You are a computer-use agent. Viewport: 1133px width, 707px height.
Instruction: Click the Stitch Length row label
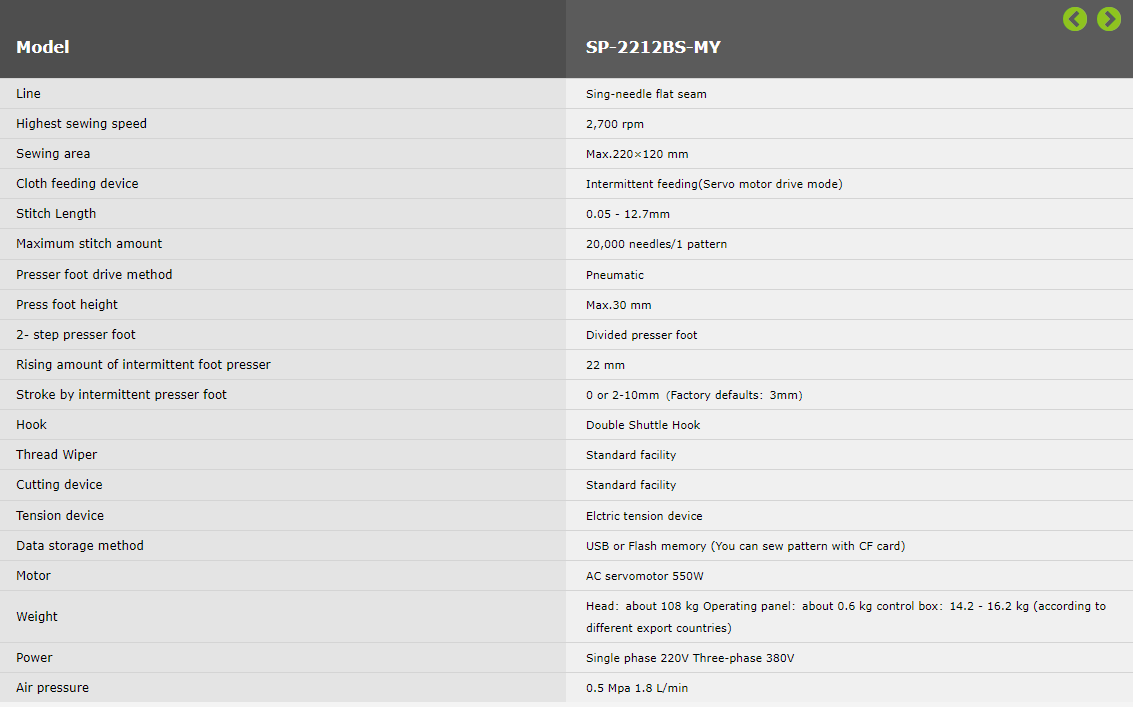coord(56,214)
